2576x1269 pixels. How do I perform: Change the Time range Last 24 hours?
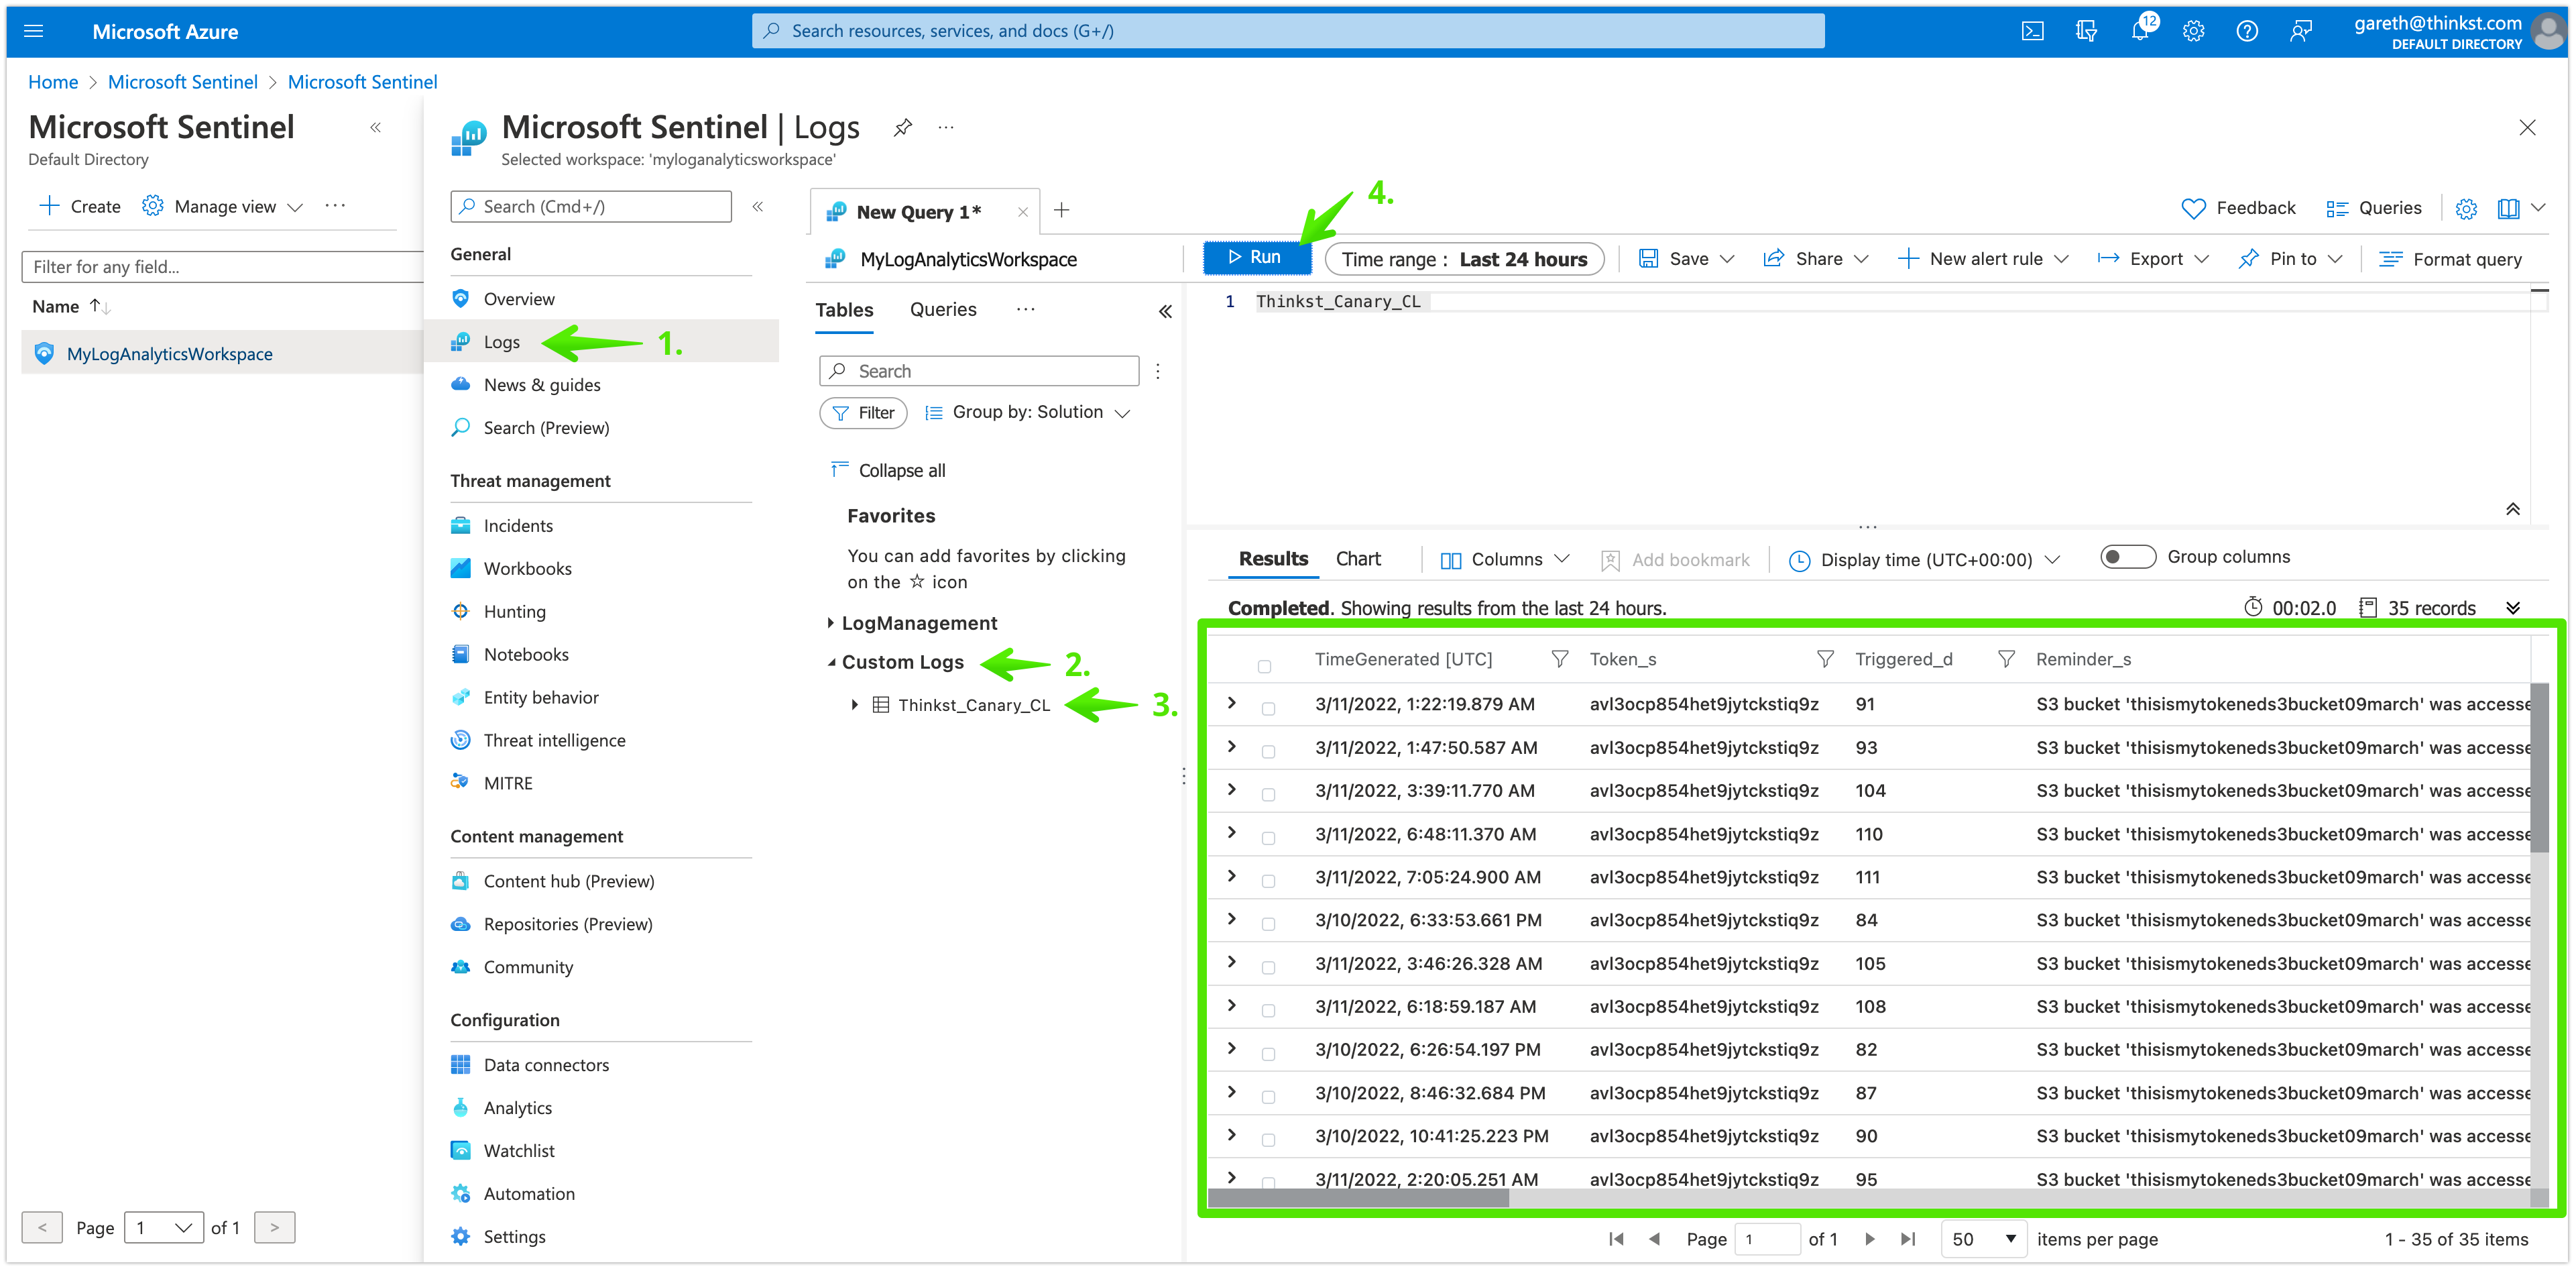(x=1464, y=259)
